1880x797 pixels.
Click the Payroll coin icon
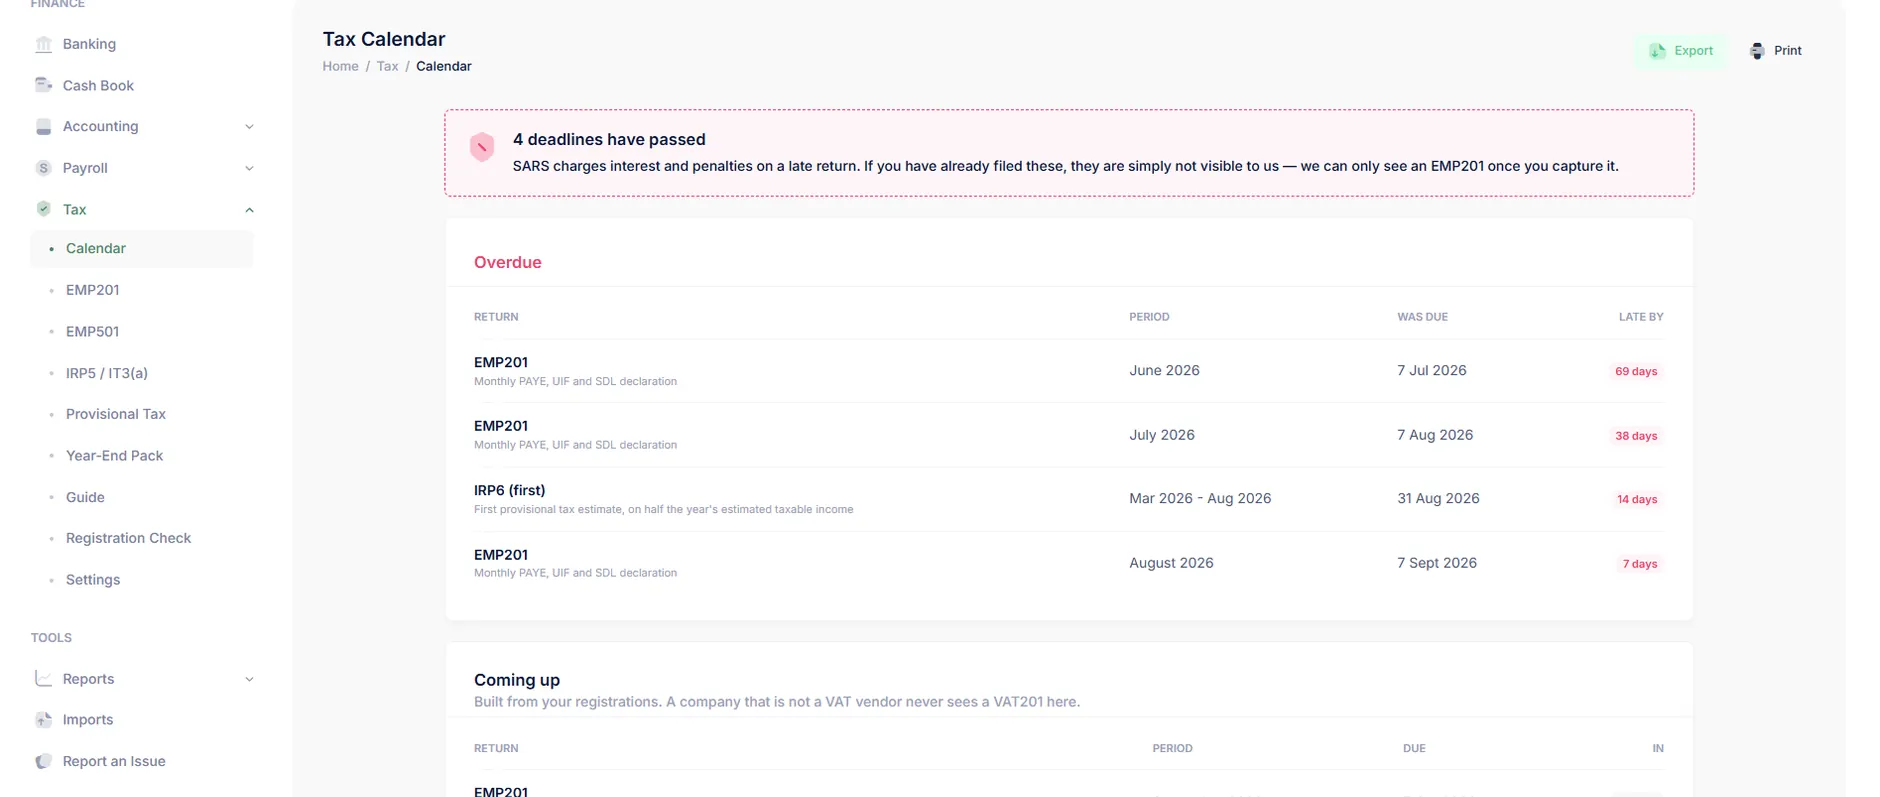click(43, 168)
